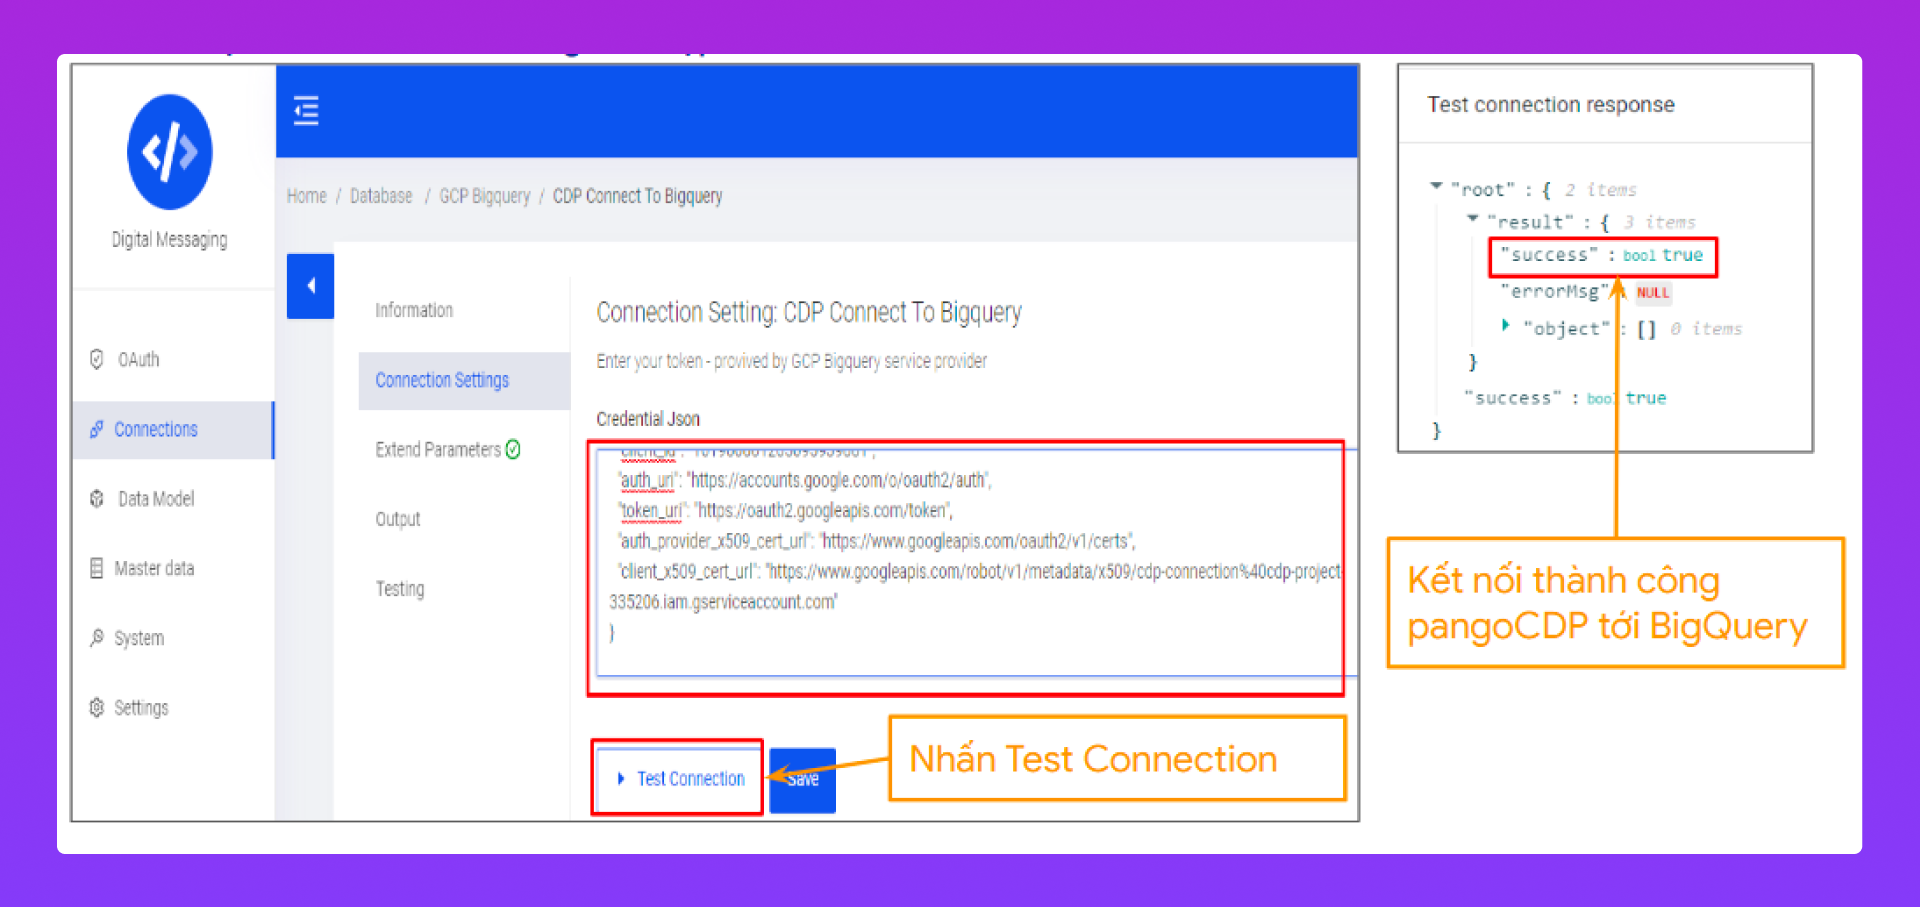The height and width of the screenshot is (907, 1920).
Task: Click the Connections link icon in sidebar
Action: 97,429
